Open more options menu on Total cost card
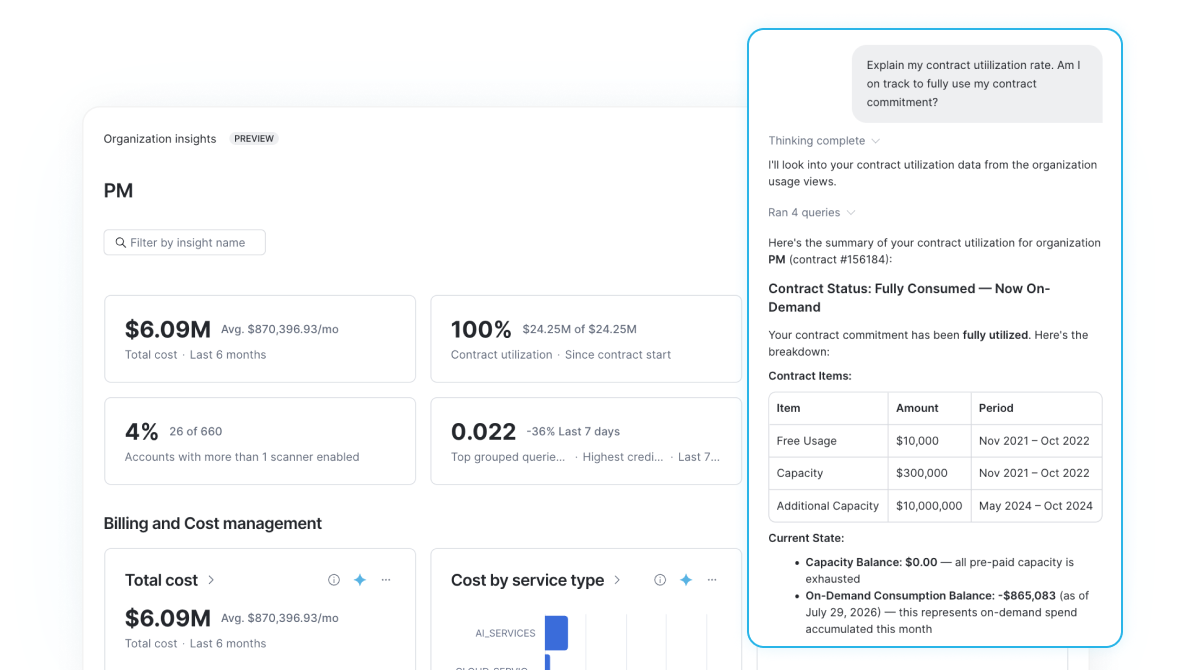The image size is (1200, 670). click(x=386, y=580)
